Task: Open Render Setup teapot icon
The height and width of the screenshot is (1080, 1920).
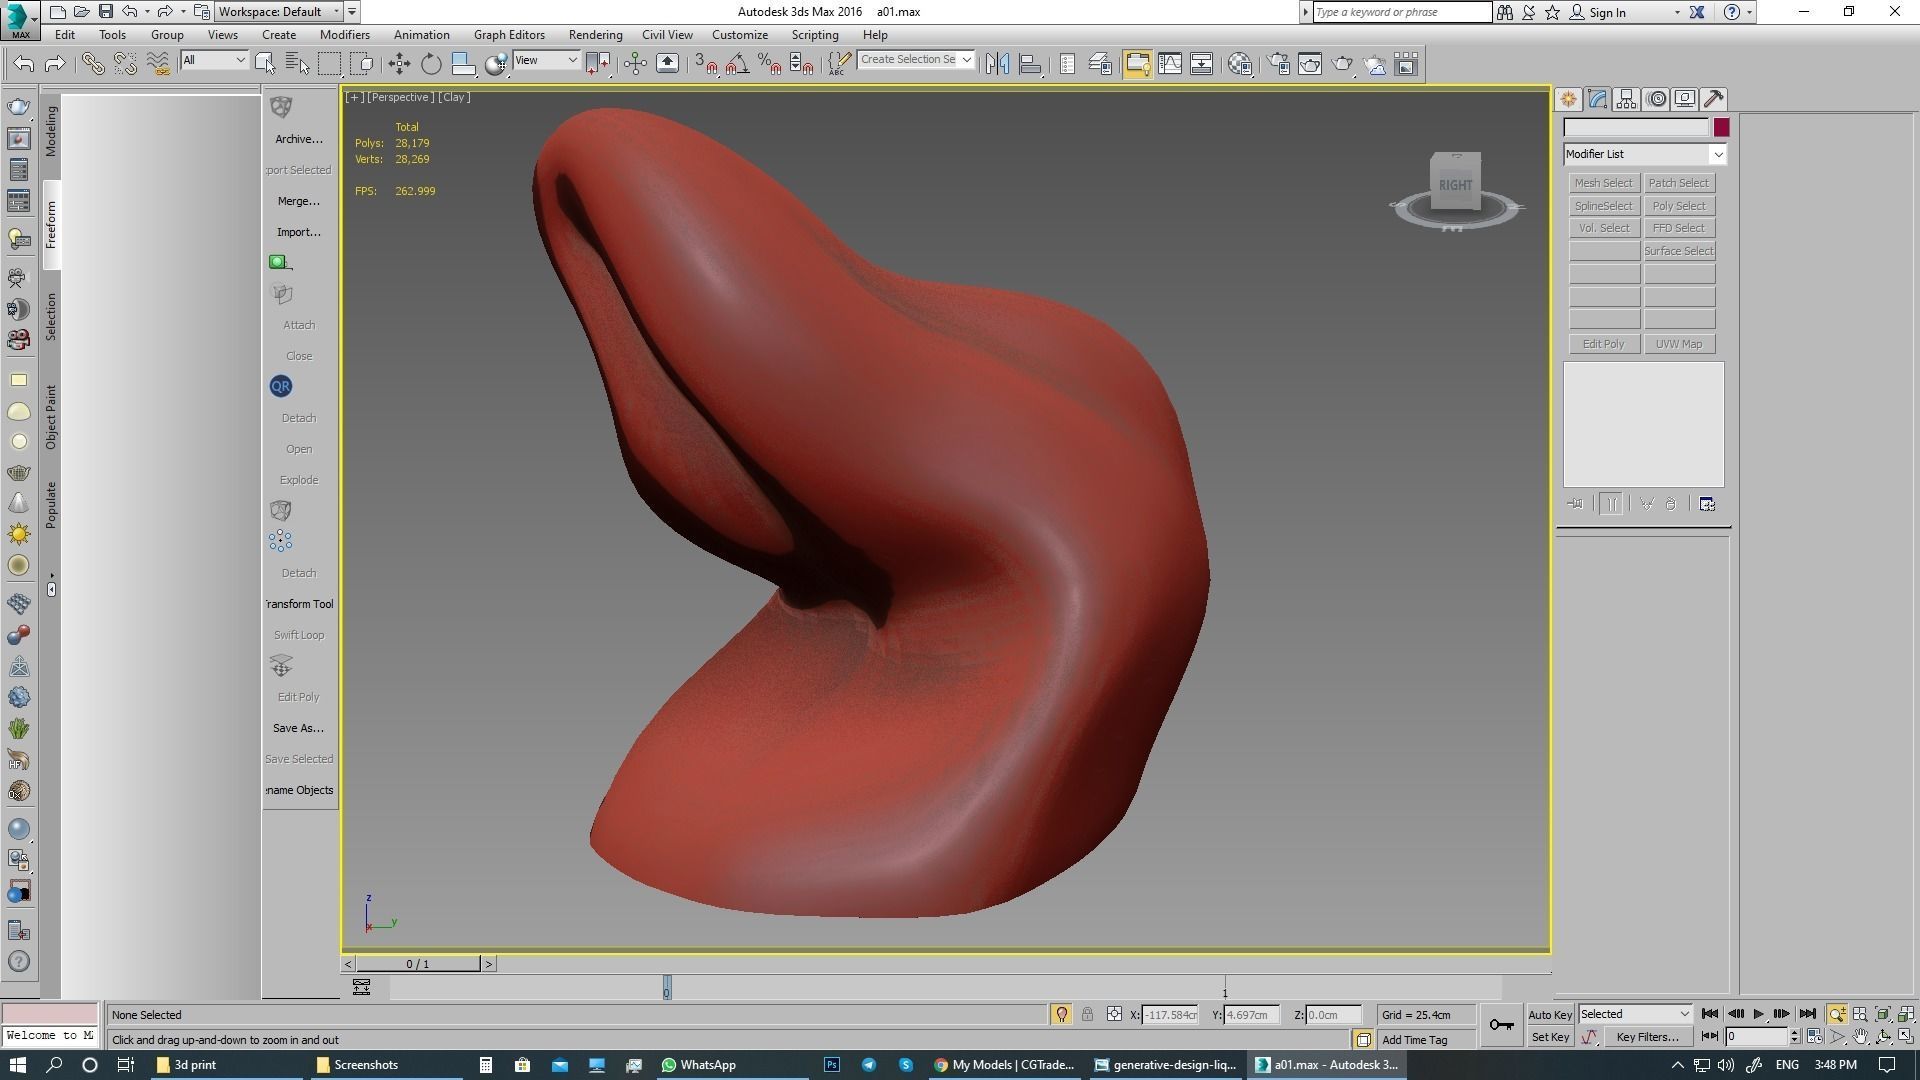Action: click(1278, 64)
